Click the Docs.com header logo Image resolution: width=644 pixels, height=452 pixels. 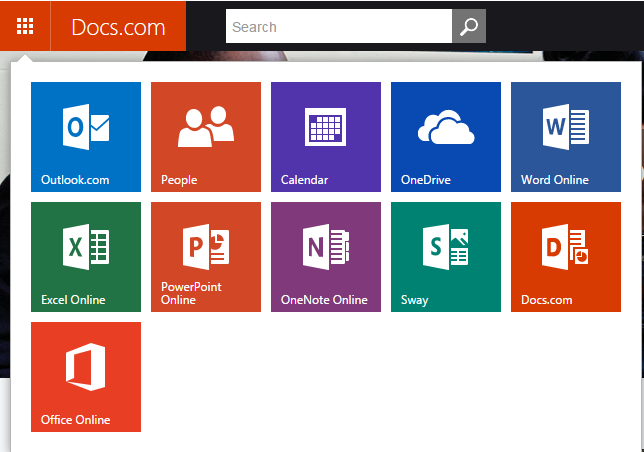point(118,27)
